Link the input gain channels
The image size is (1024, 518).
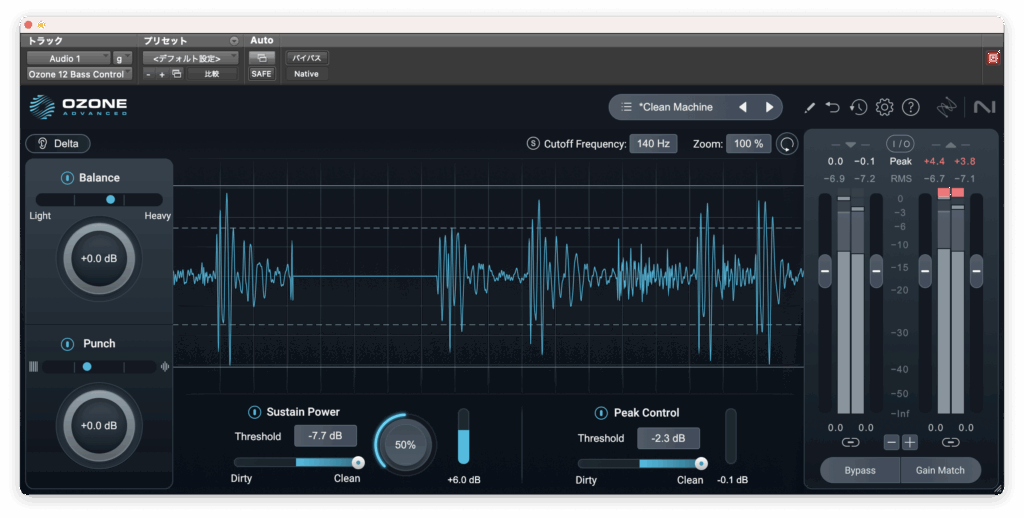coord(850,442)
